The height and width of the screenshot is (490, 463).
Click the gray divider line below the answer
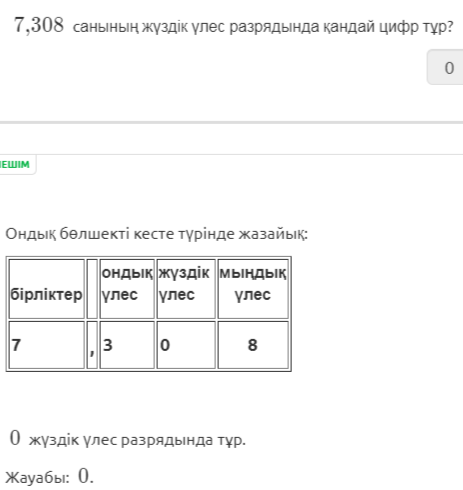pyautogui.click(x=231, y=123)
